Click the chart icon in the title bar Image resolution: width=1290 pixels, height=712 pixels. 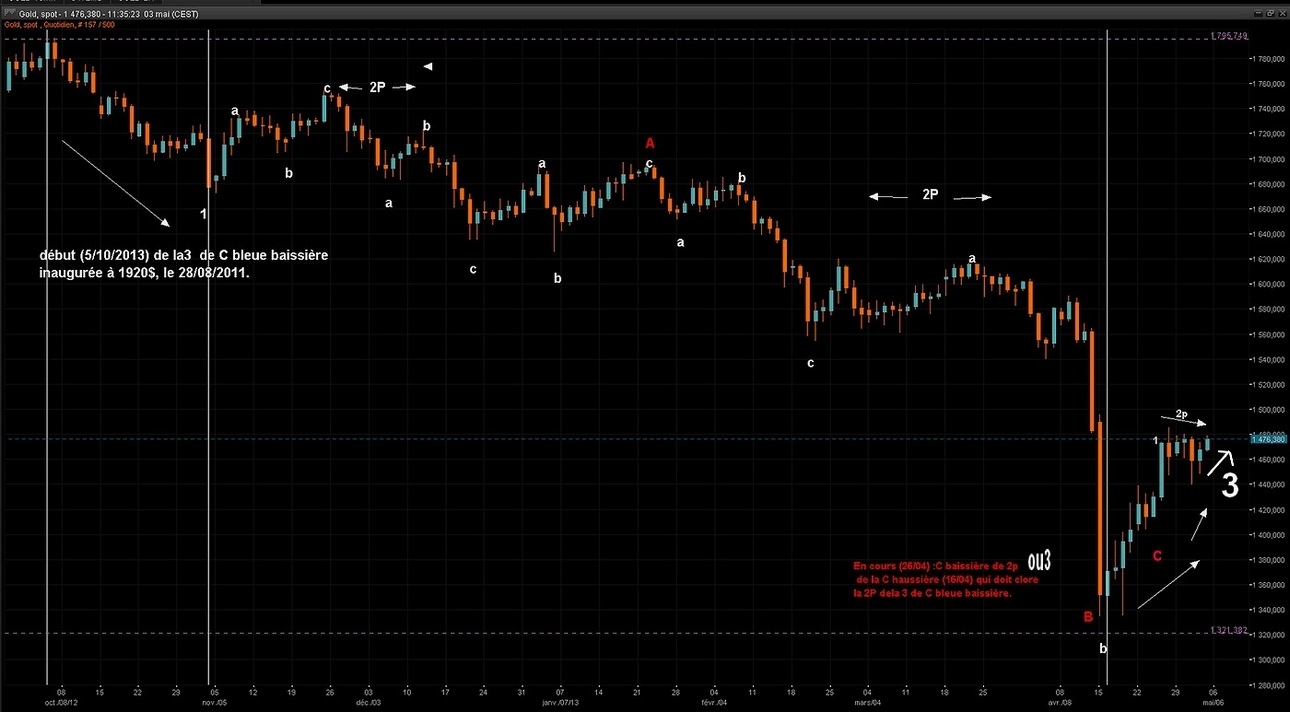(9, 14)
